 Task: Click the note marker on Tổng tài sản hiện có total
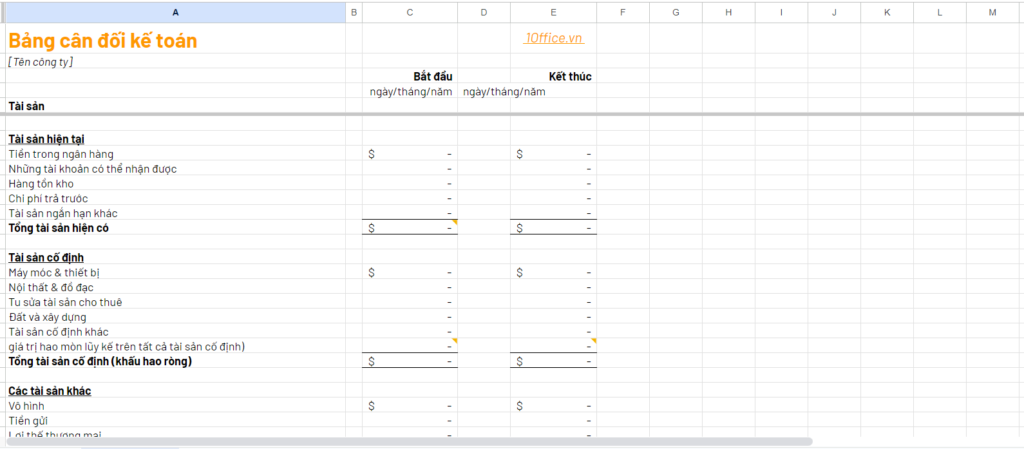pyautogui.click(x=455, y=223)
